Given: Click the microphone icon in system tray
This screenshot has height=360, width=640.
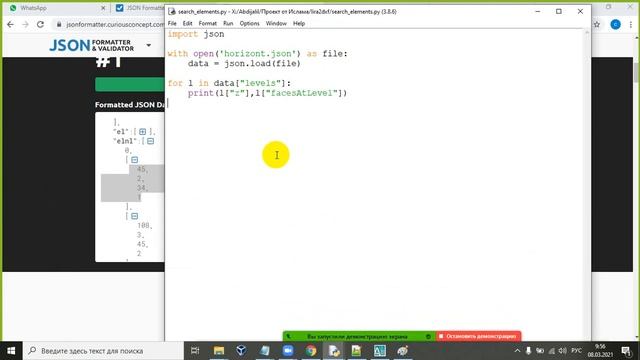Looking at the screenshot, I should (x=529, y=351).
